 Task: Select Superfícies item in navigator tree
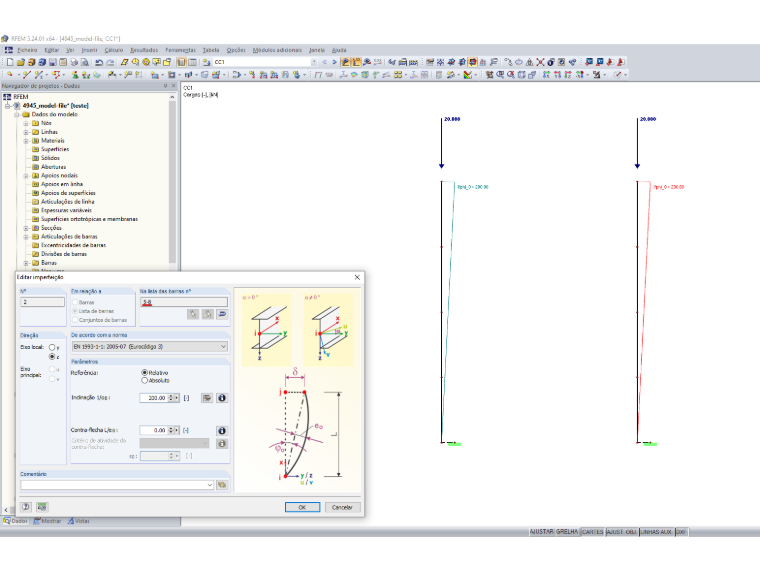pos(55,149)
